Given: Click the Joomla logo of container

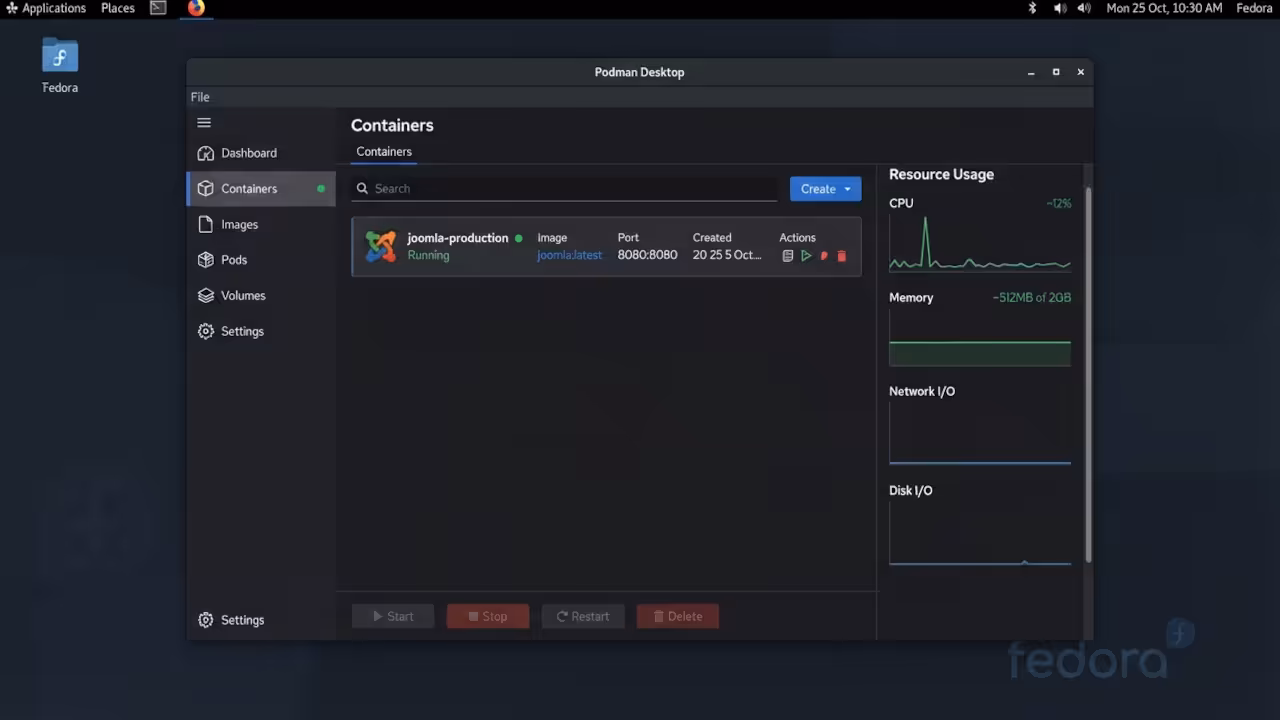Looking at the screenshot, I should (380, 246).
